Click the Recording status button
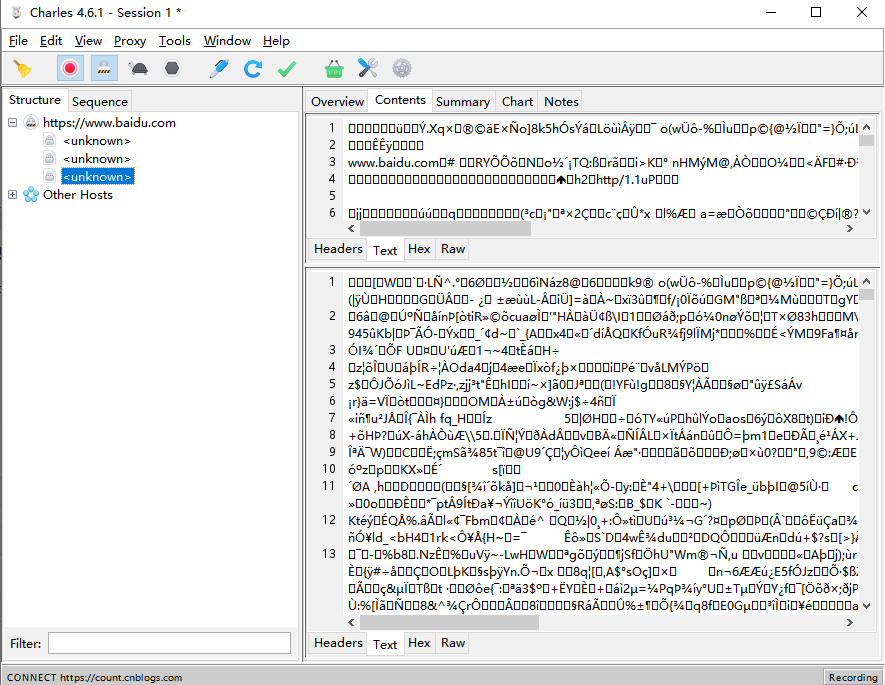The image size is (885, 685). tap(852, 677)
